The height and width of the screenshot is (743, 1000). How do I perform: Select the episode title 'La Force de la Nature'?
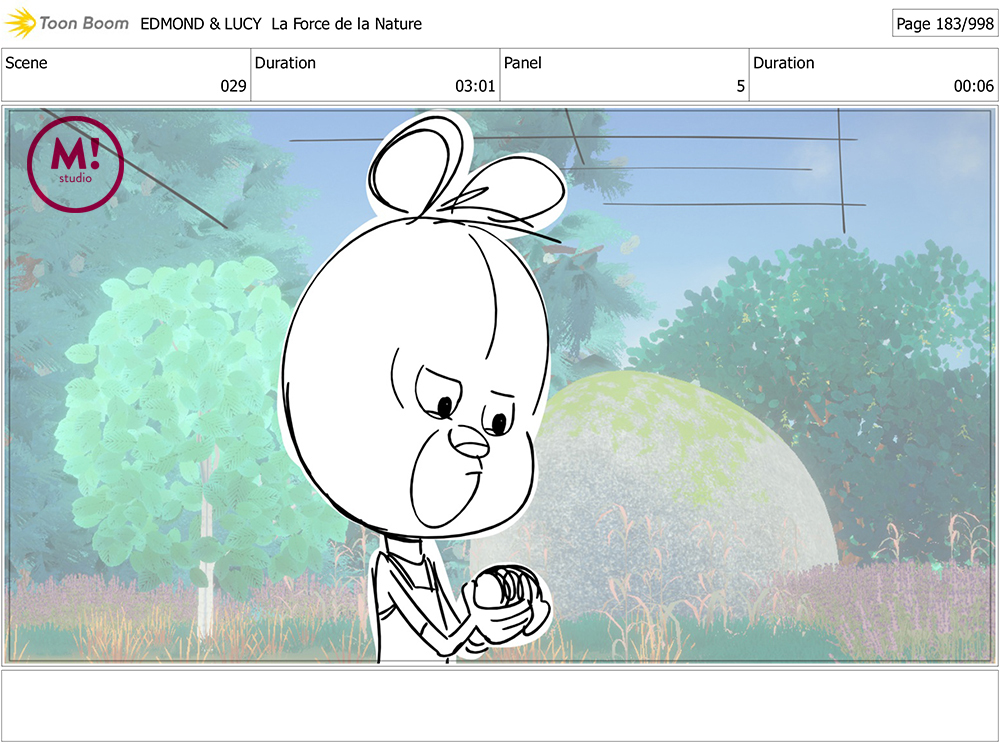coord(346,24)
